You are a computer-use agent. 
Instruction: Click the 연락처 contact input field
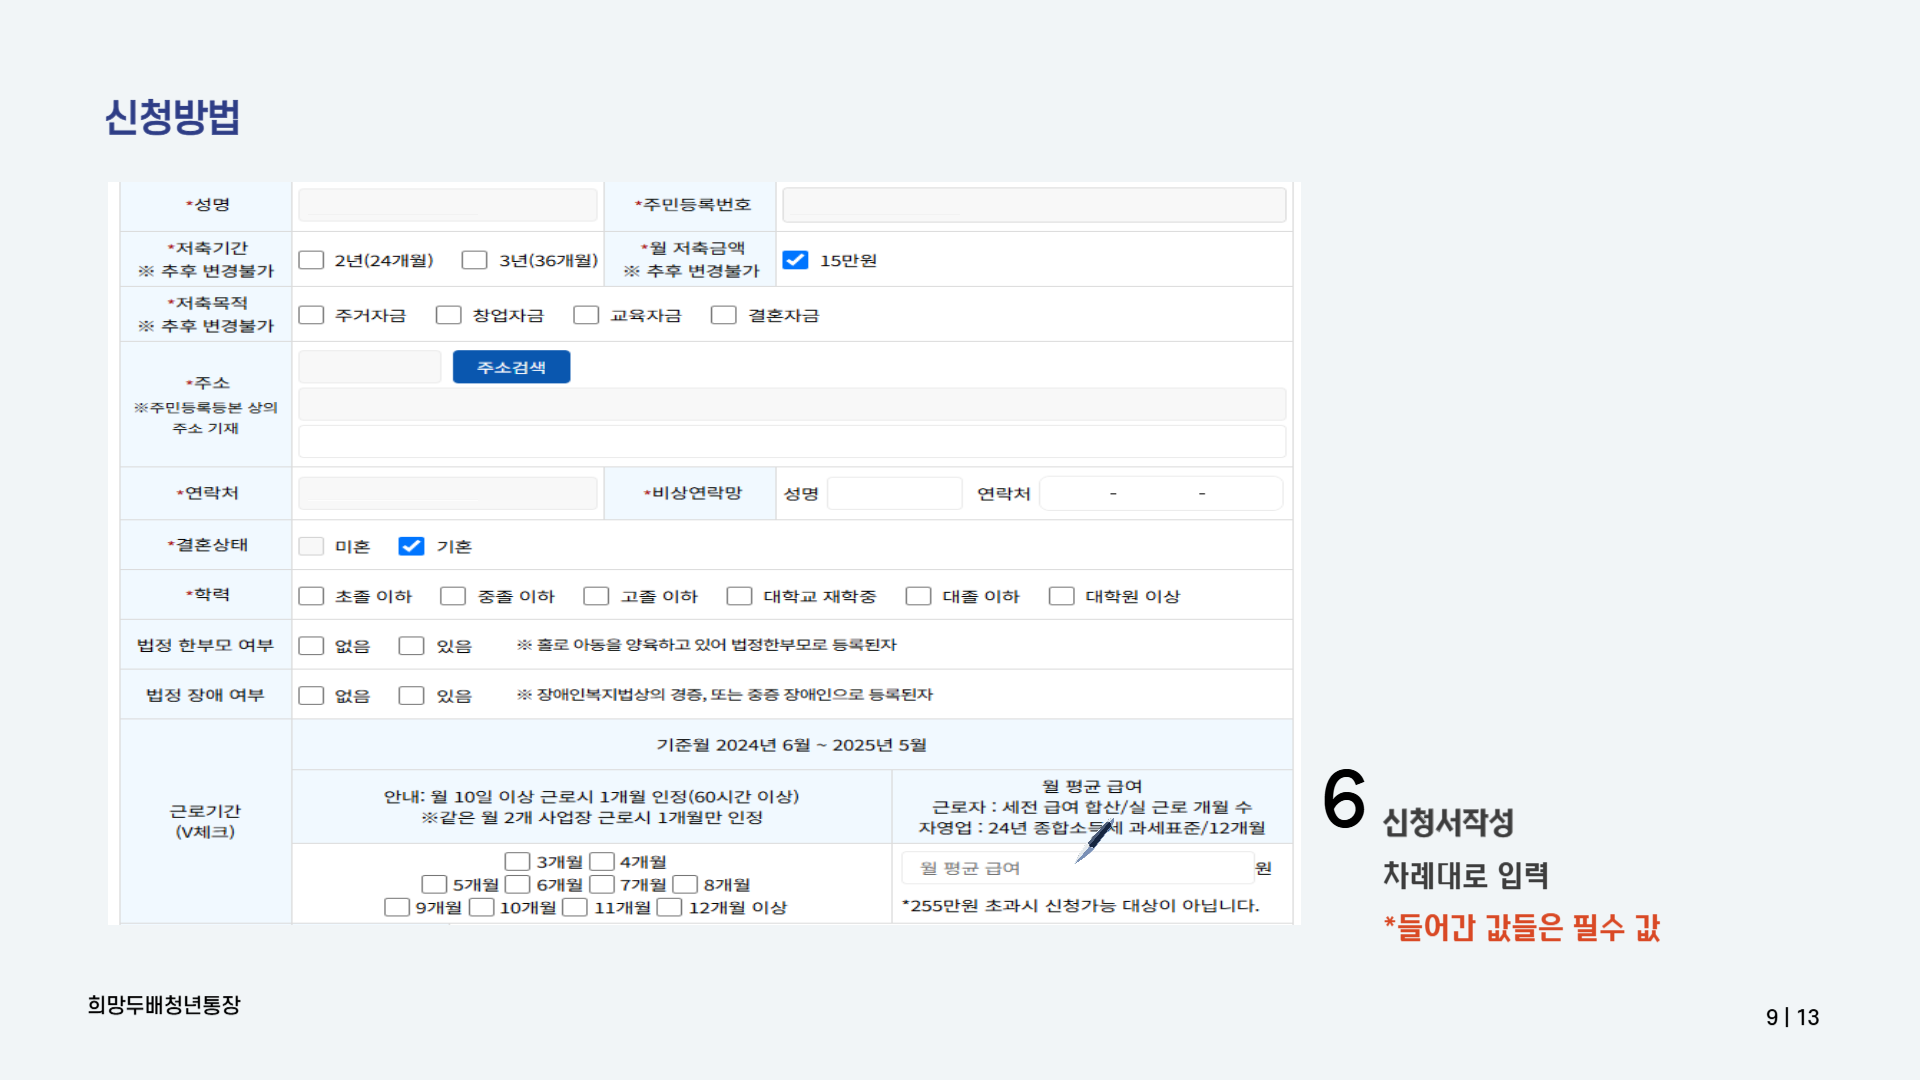click(x=447, y=493)
